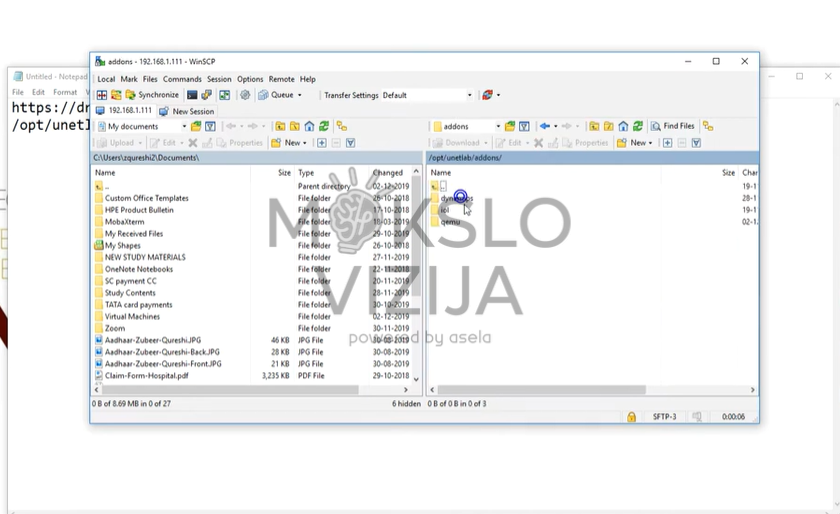840x514 pixels.
Task: Open the Files menu
Action: pyautogui.click(x=150, y=79)
